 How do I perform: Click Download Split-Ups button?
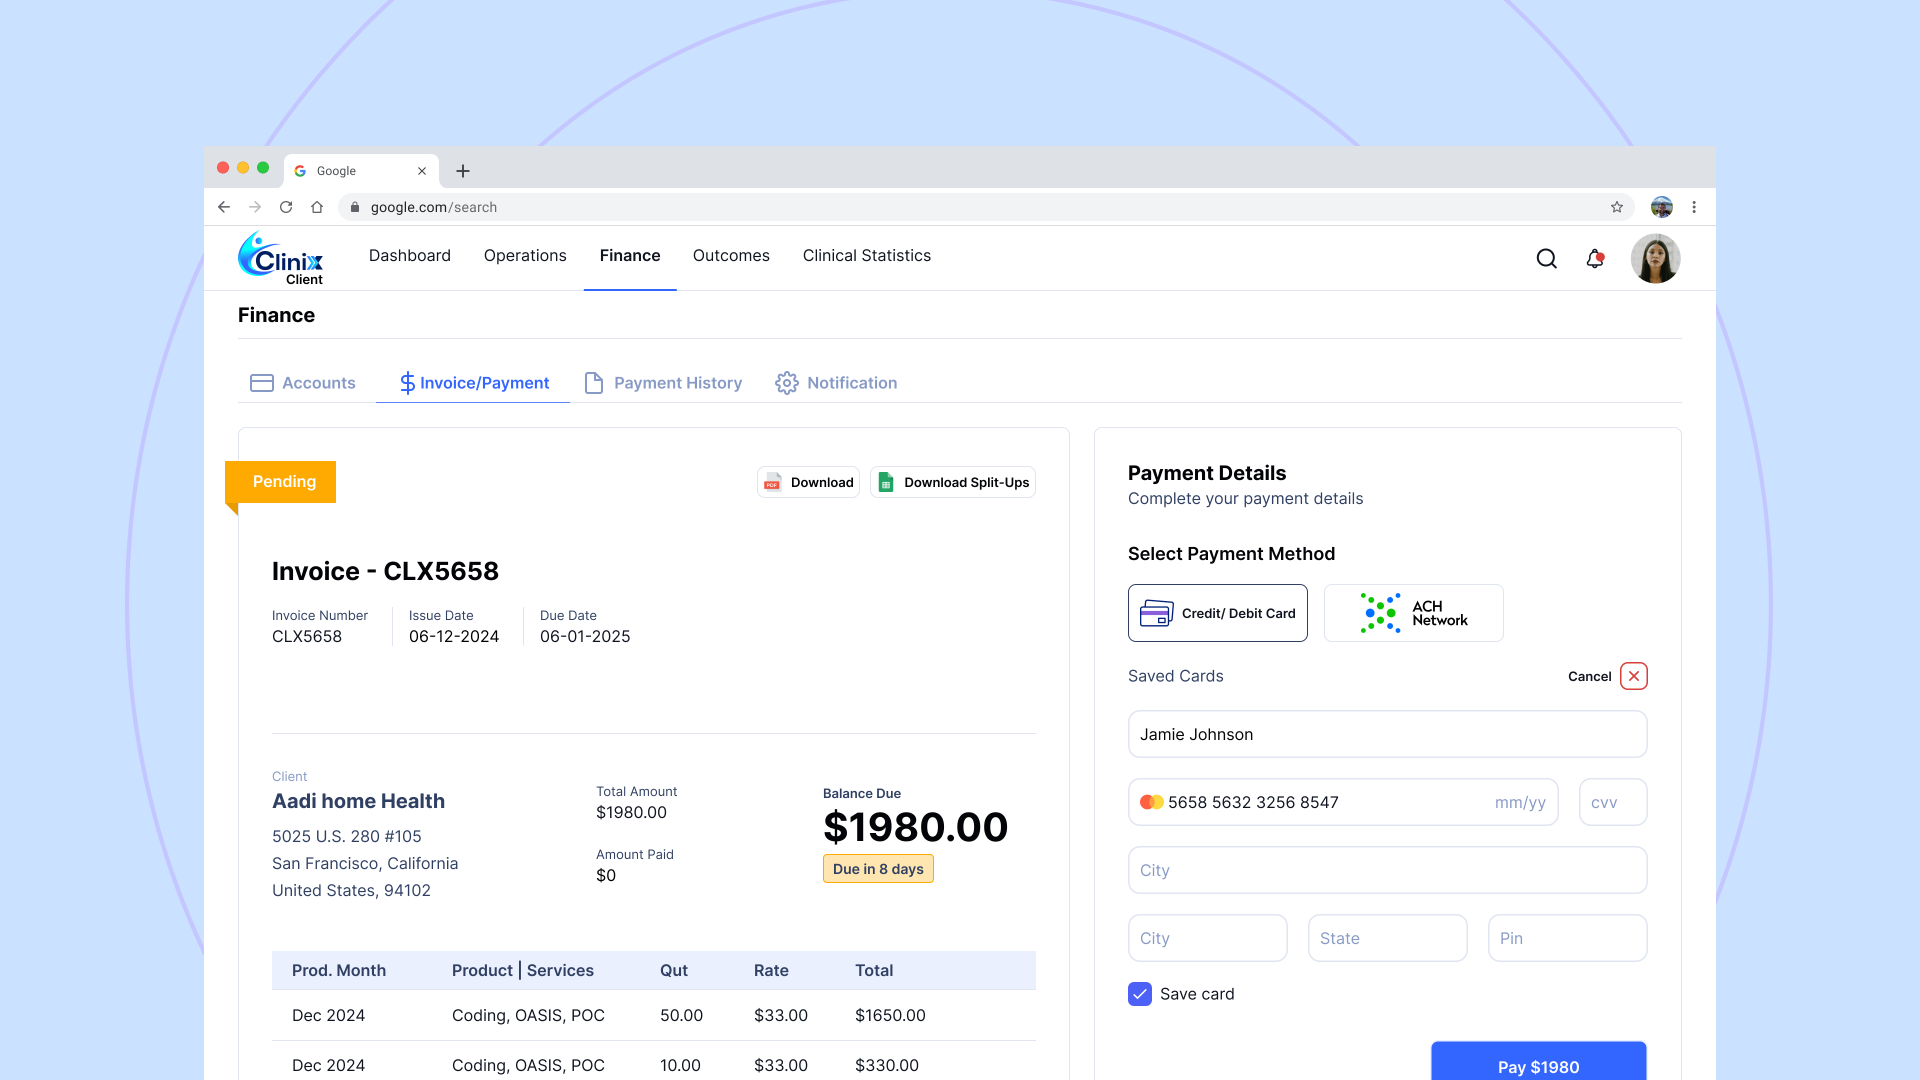(953, 482)
